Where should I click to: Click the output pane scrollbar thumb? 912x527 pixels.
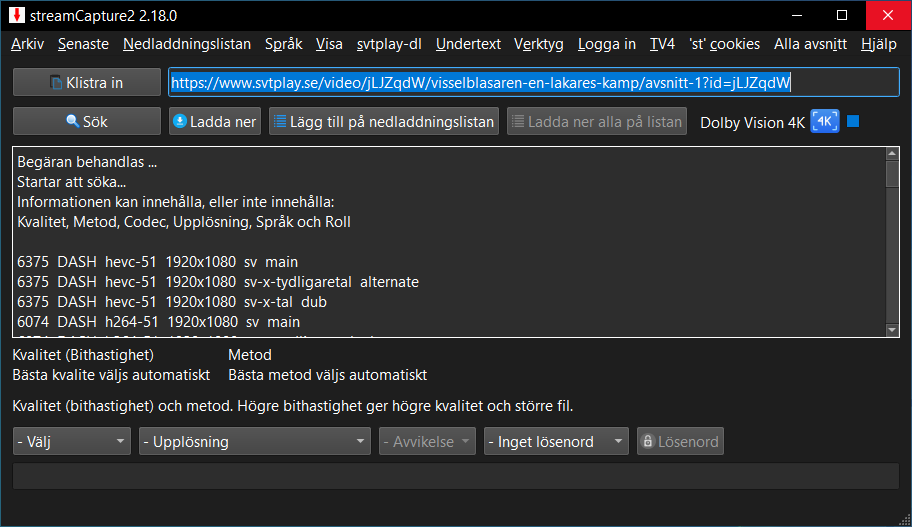pyautogui.click(x=892, y=173)
